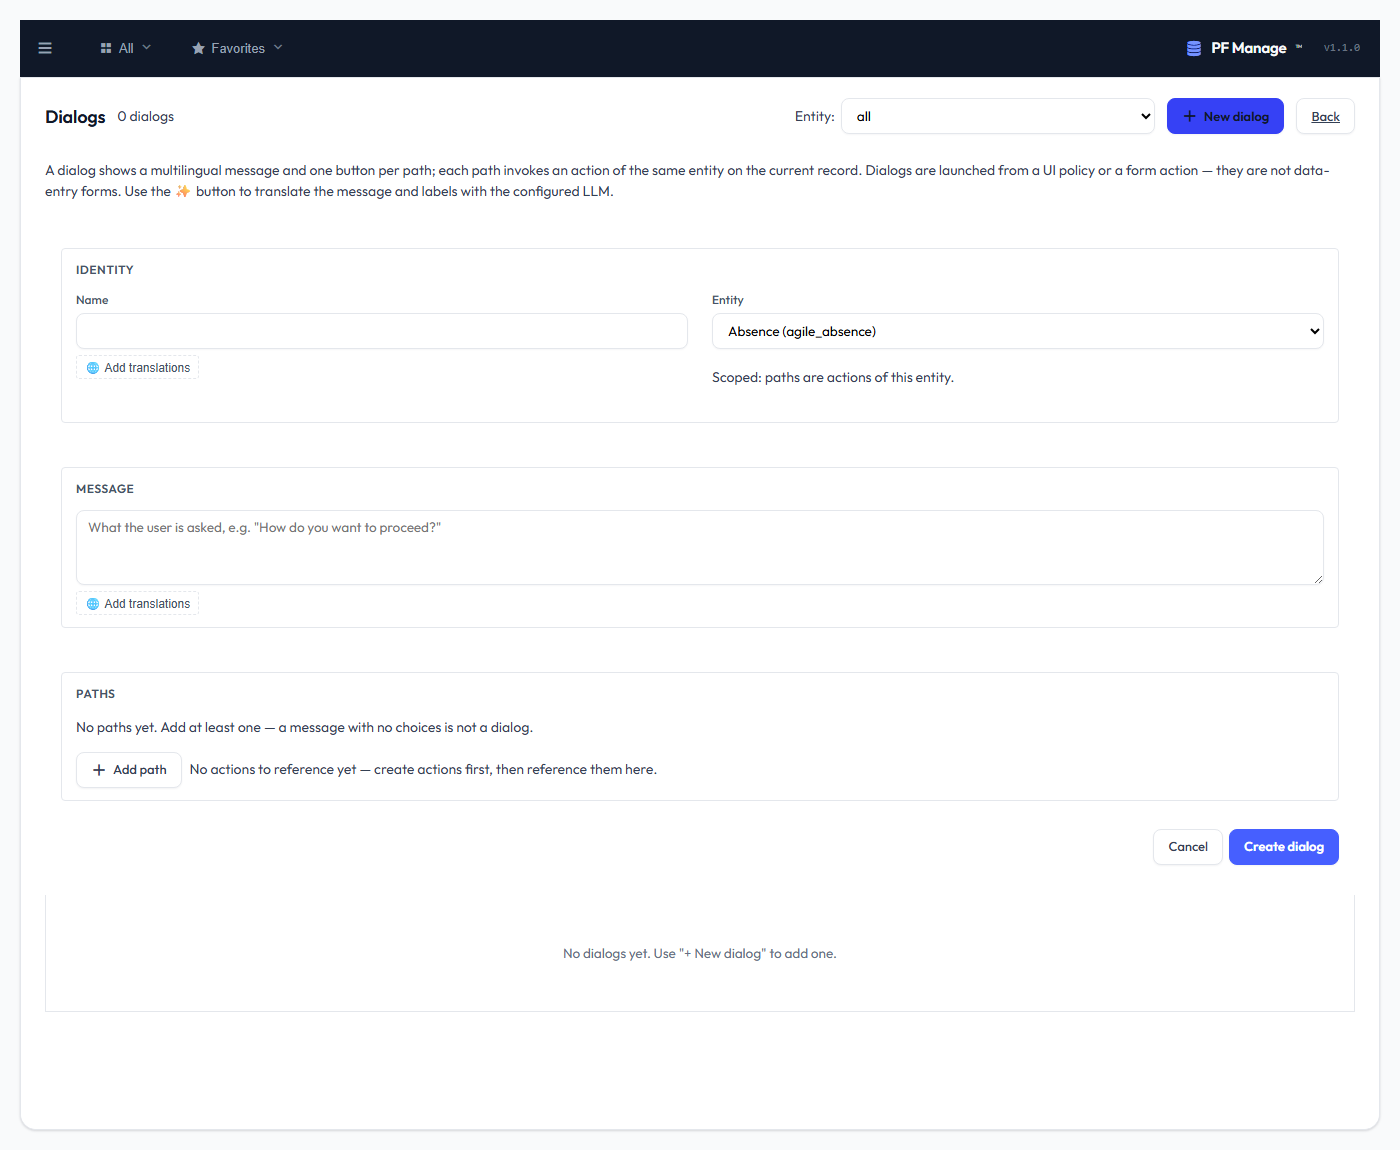The height and width of the screenshot is (1150, 1400).
Task: Cancel the new dialog form
Action: point(1188,847)
